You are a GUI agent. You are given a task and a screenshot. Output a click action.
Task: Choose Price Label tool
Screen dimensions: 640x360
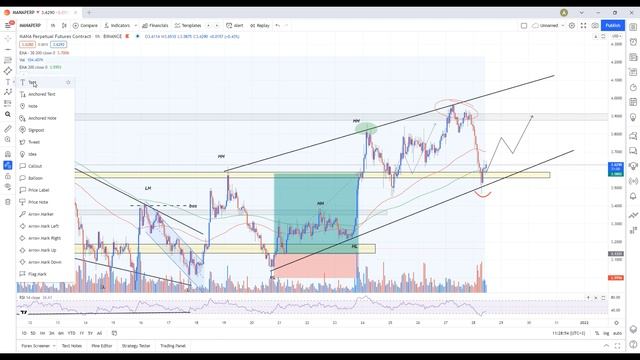[45, 190]
